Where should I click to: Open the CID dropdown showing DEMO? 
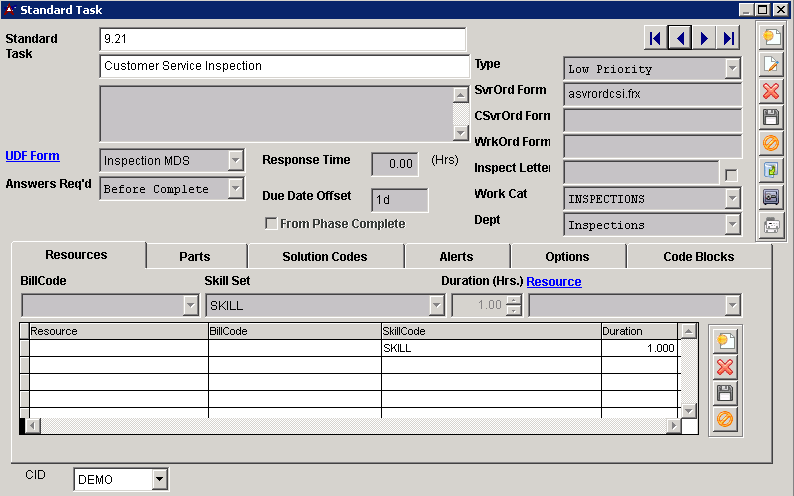tap(158, 480)
